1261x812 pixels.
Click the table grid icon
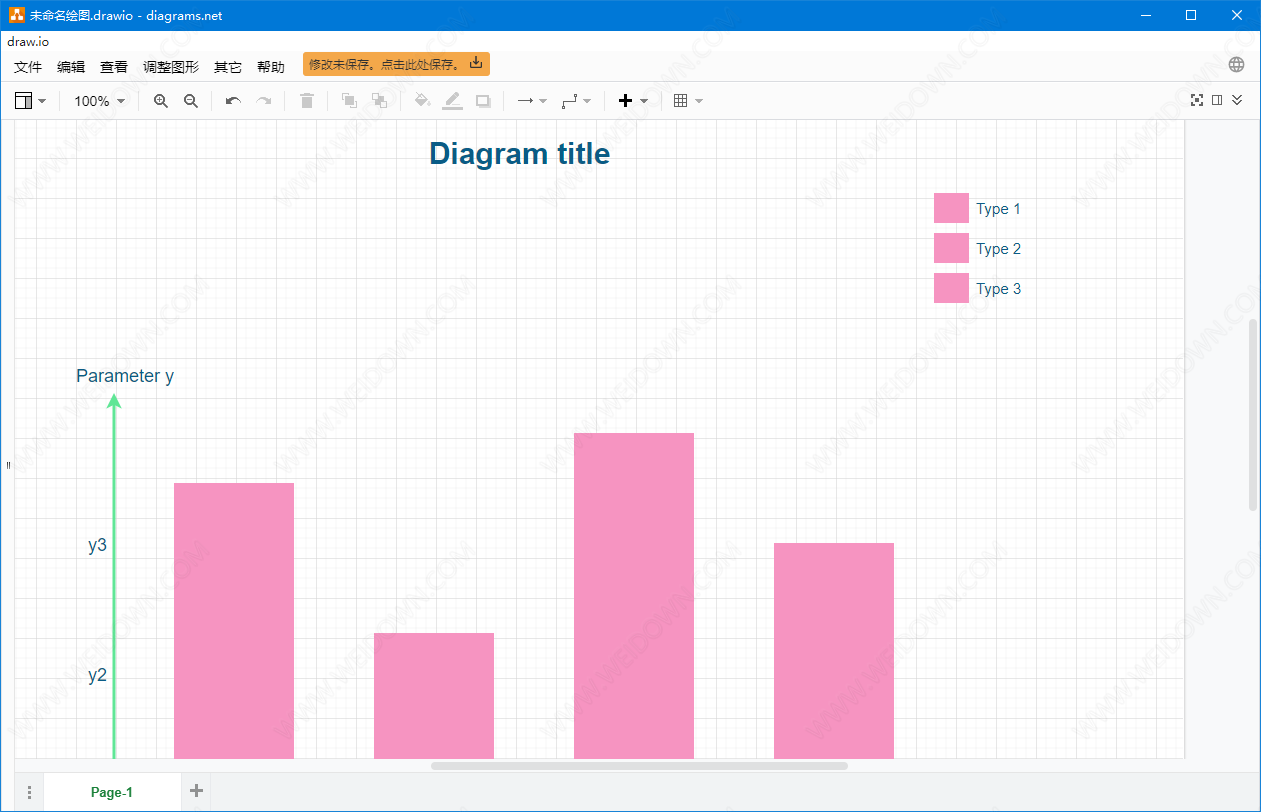point(681,101)
